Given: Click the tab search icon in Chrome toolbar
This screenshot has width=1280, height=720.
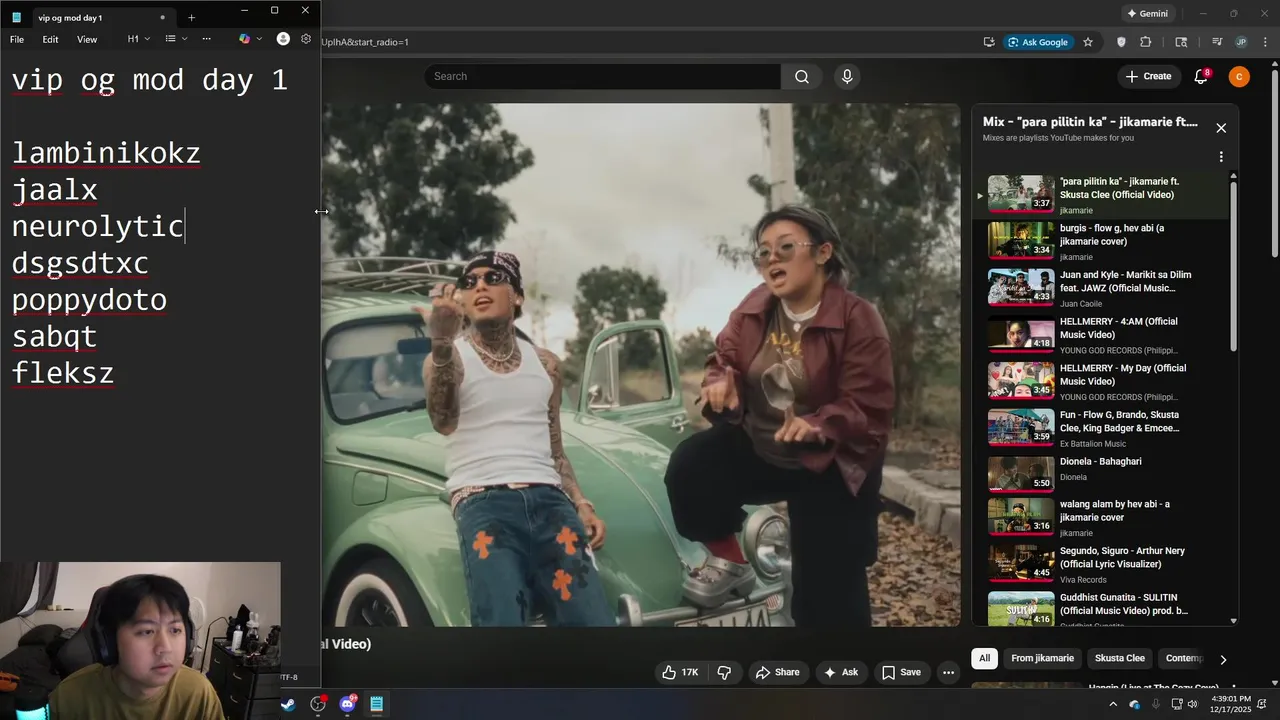Looking at the screenshot, I should 1181,42.
